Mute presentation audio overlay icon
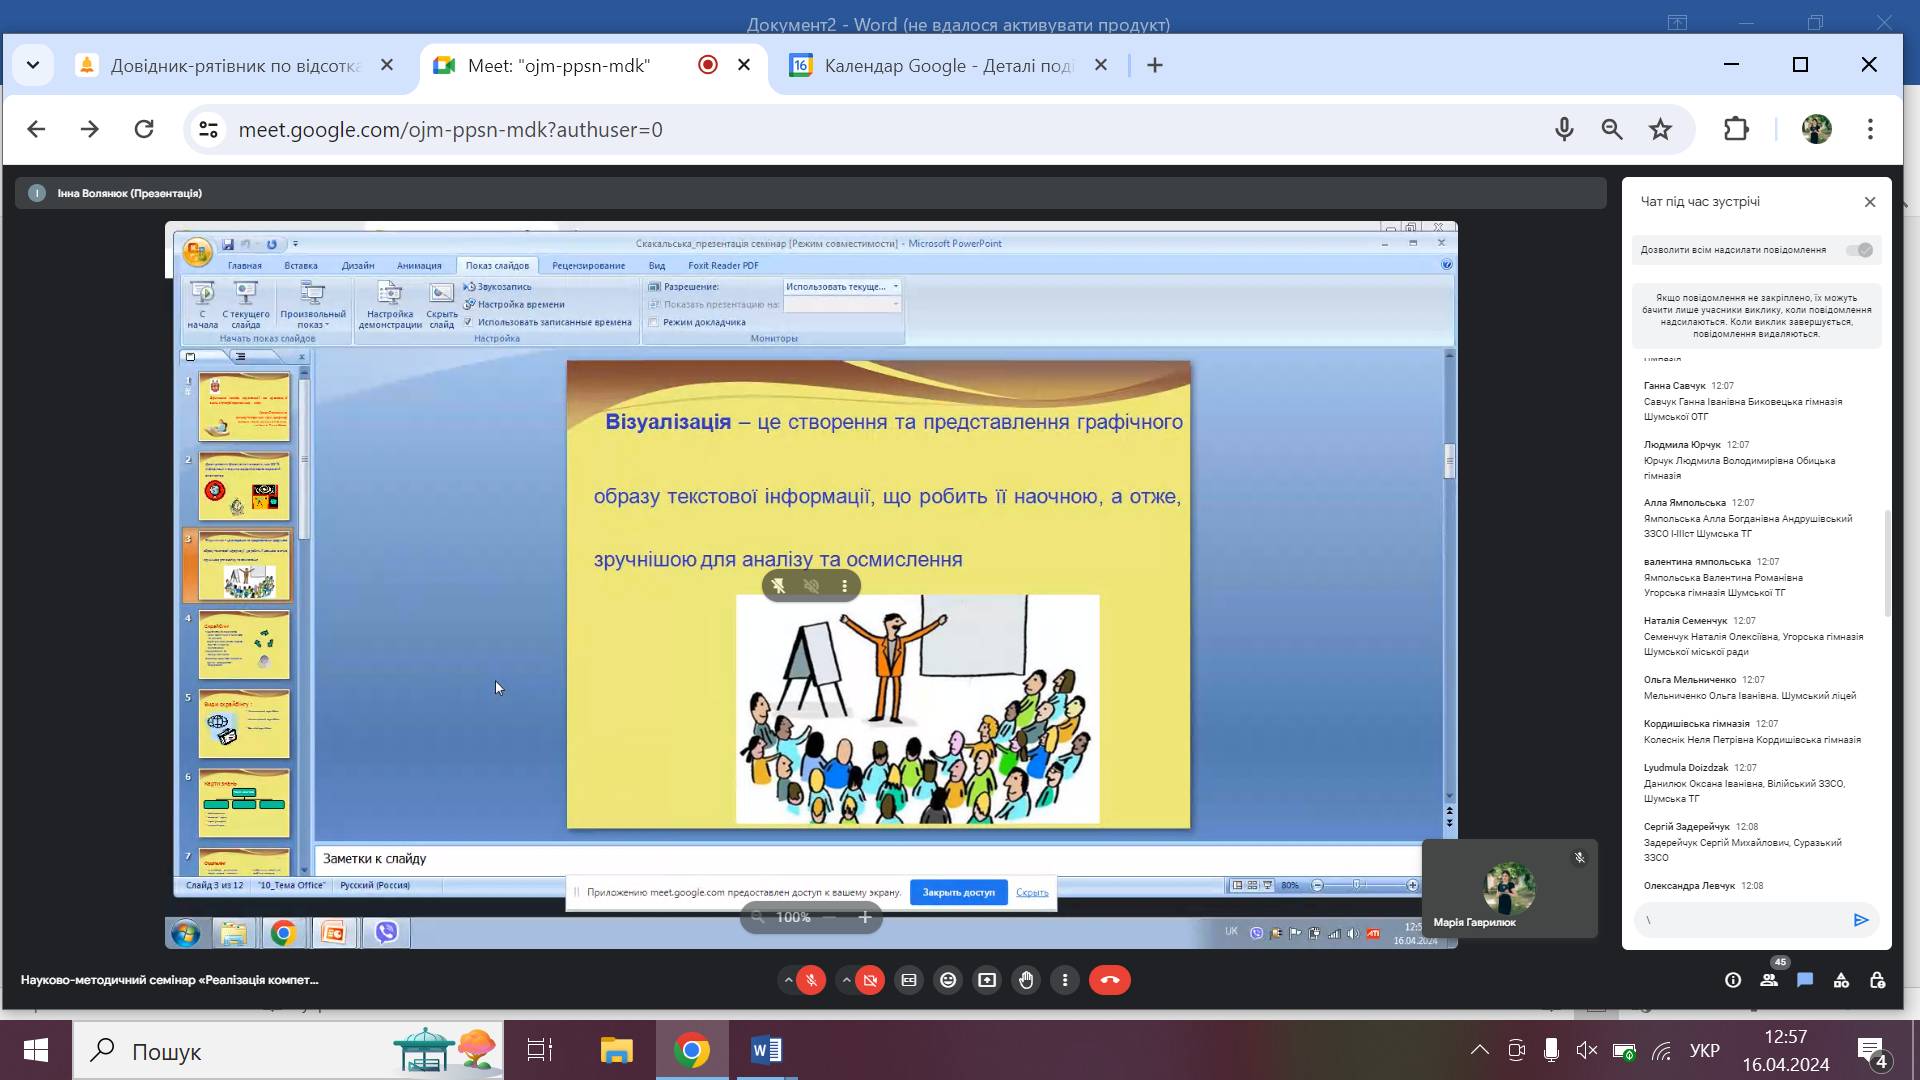1920x1080 pixels. [811, 586]
